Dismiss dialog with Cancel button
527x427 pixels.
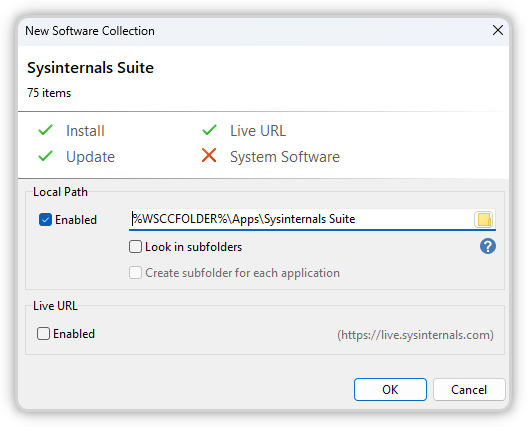(469, 389)
